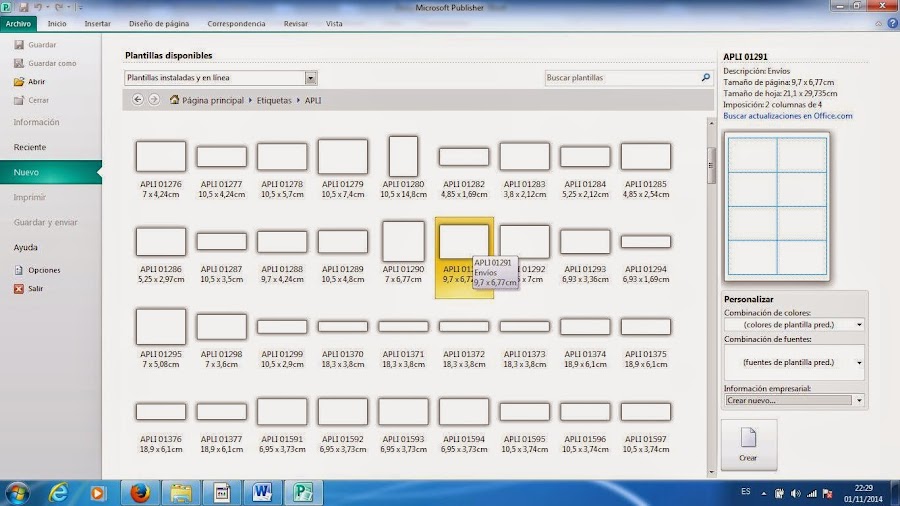Screen dimensions: 900x506
Task: Click the template list scrollbar thumb
Action: pos(711,166)
